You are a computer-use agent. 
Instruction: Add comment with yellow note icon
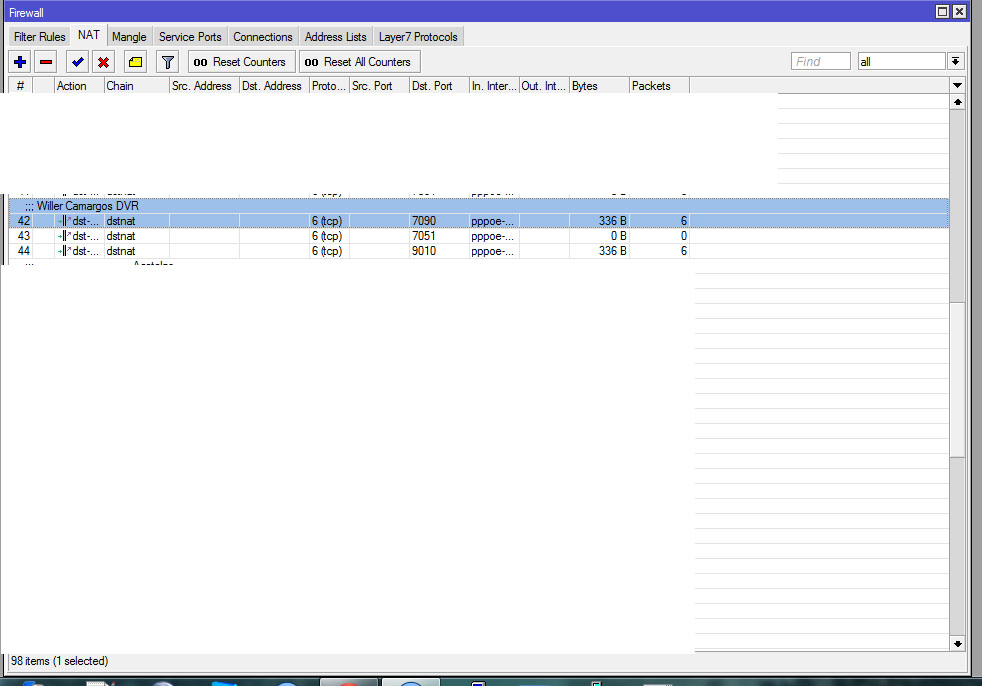(x=135, y=62)
